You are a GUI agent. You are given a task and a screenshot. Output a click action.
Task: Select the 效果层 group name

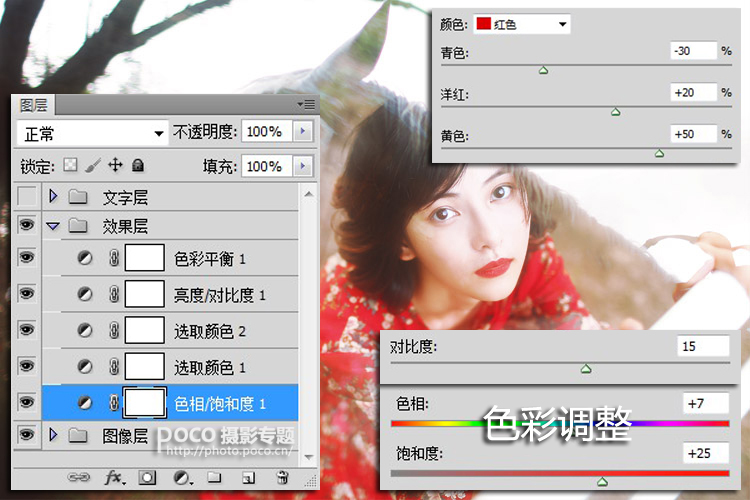click(x=125, y=226)
